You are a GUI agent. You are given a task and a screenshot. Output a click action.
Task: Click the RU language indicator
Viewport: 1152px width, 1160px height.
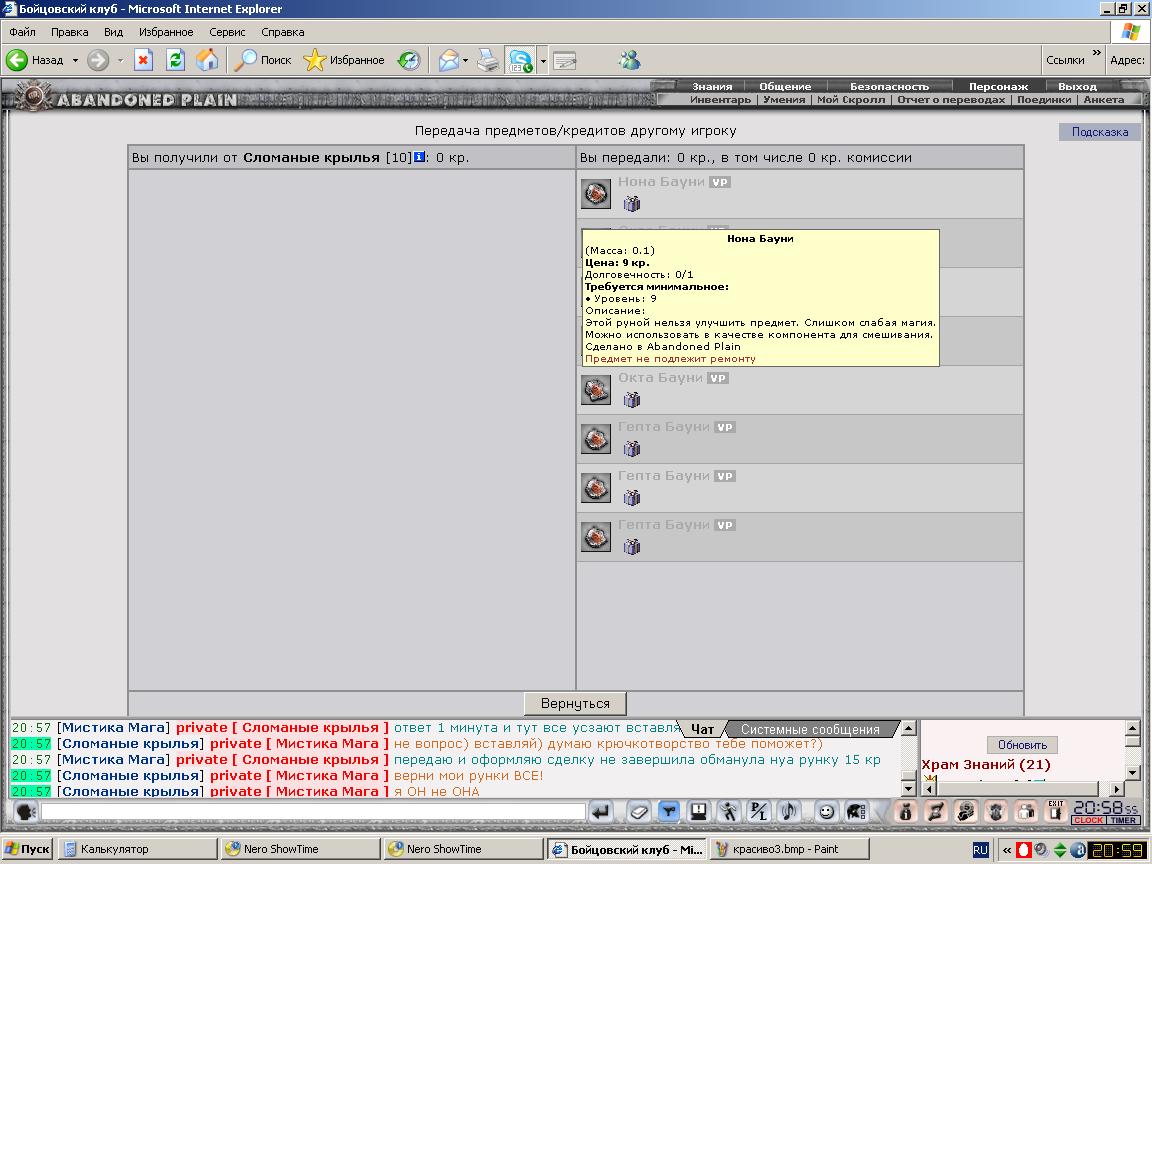coord(980,850)
